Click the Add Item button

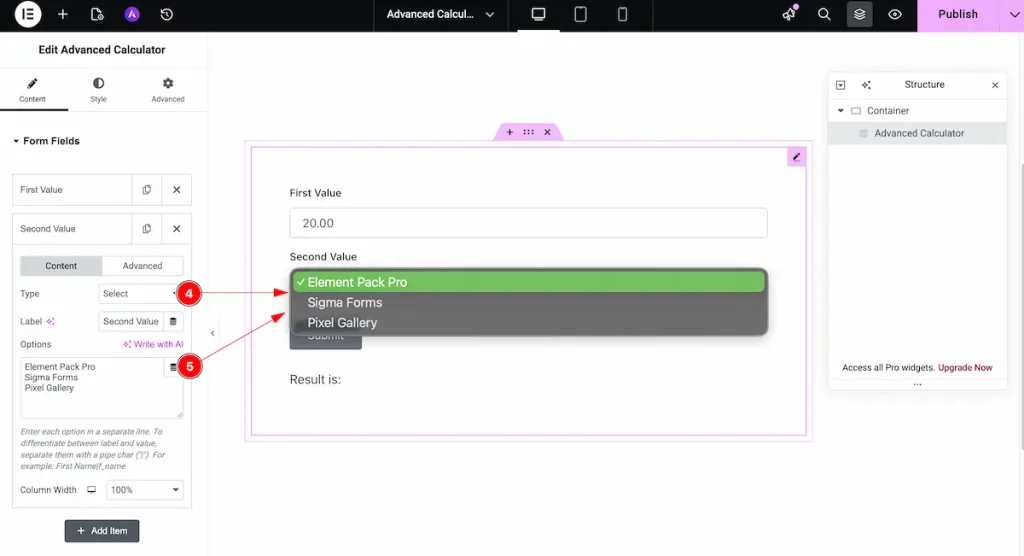pyautogui.click(x=102, y=531)
